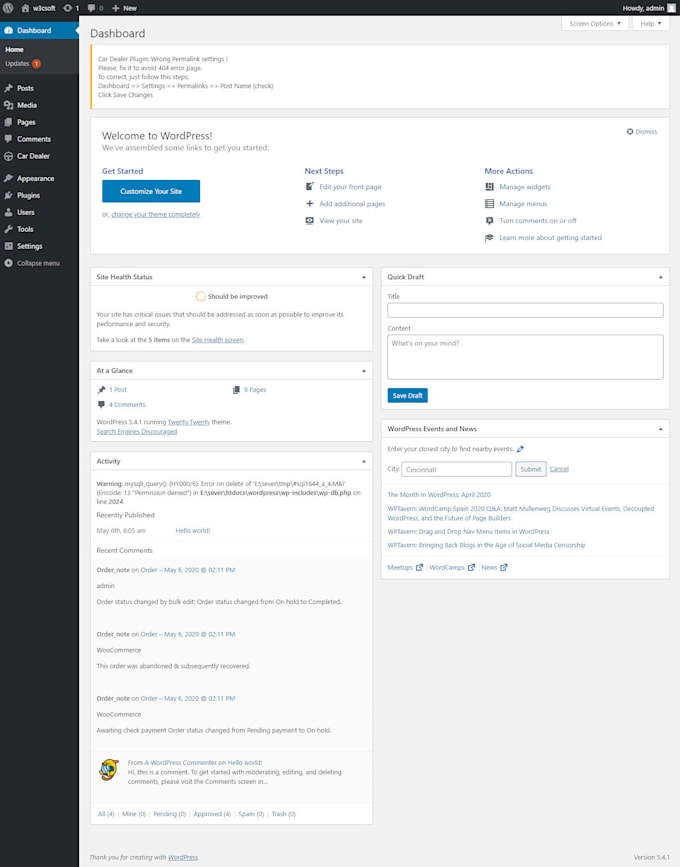The height and width of the screenshot is (867, 680).
Task: Open the Posts menu label
Action: (25, 88)
